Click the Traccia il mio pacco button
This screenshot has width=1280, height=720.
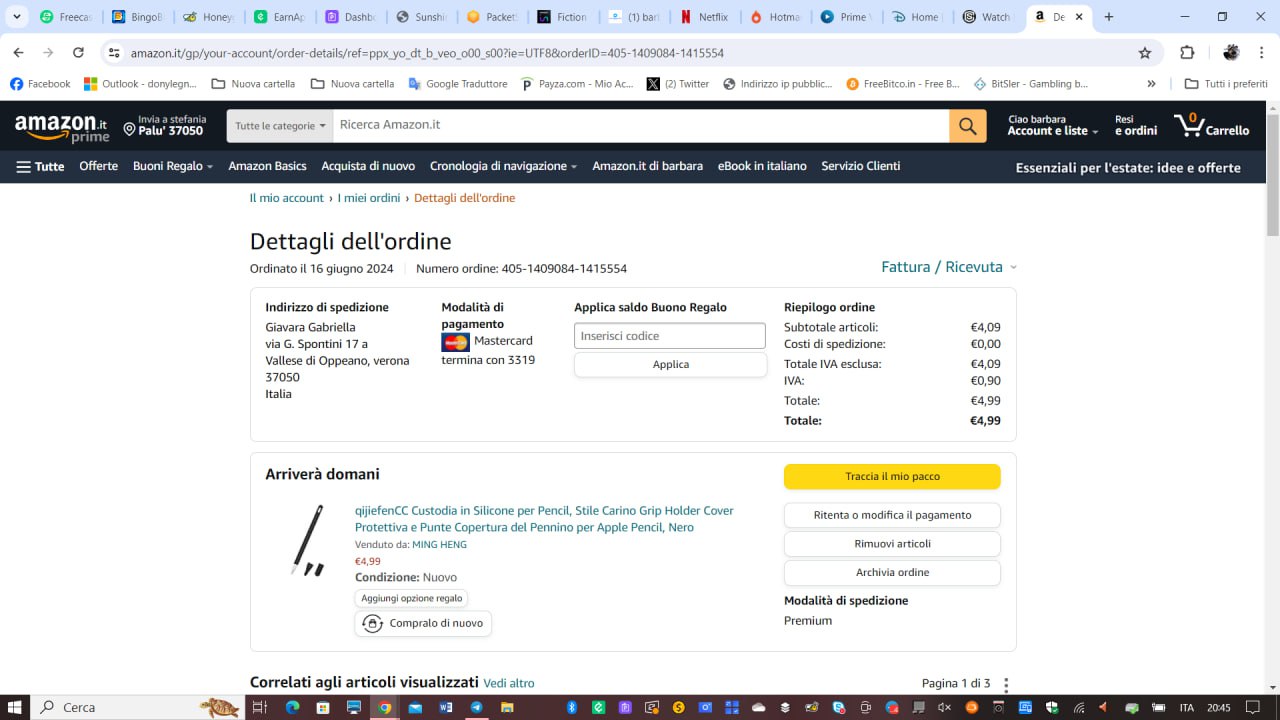(x=892, y=476)
